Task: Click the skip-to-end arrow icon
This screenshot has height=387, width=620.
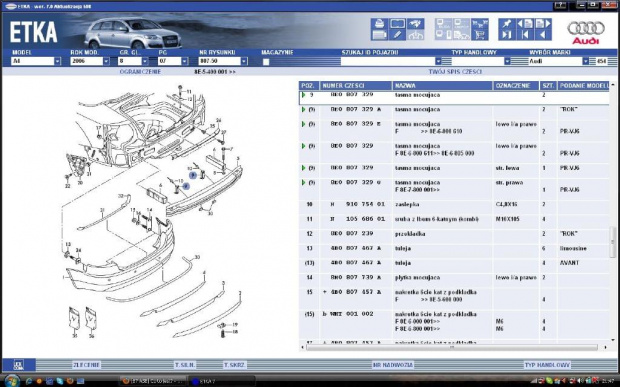Action: click(507, 35)
